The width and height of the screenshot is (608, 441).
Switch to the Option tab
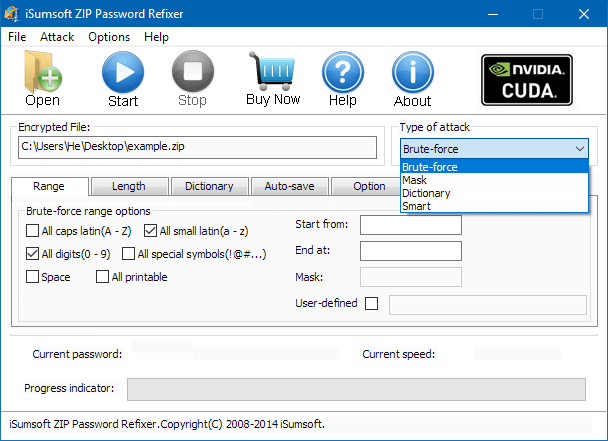pyautogui.click(x=365, y=186)
